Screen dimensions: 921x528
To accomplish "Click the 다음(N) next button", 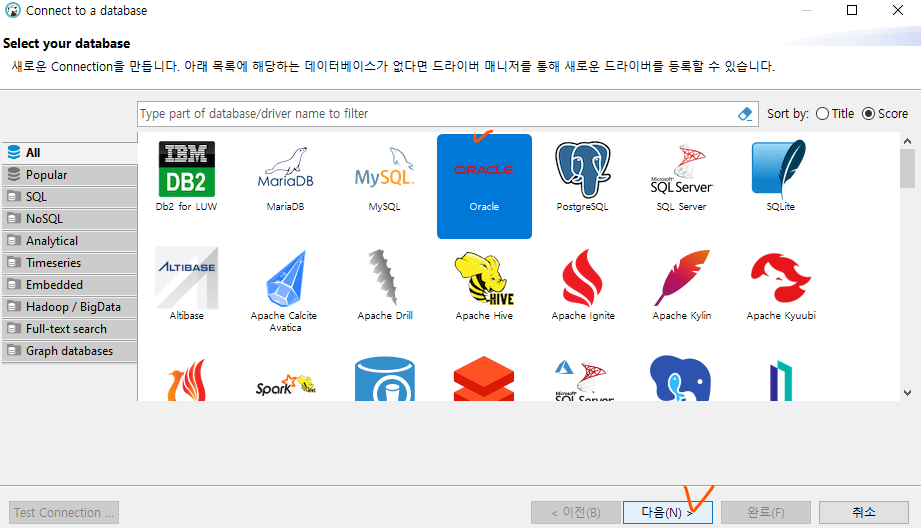I will 668,513.
